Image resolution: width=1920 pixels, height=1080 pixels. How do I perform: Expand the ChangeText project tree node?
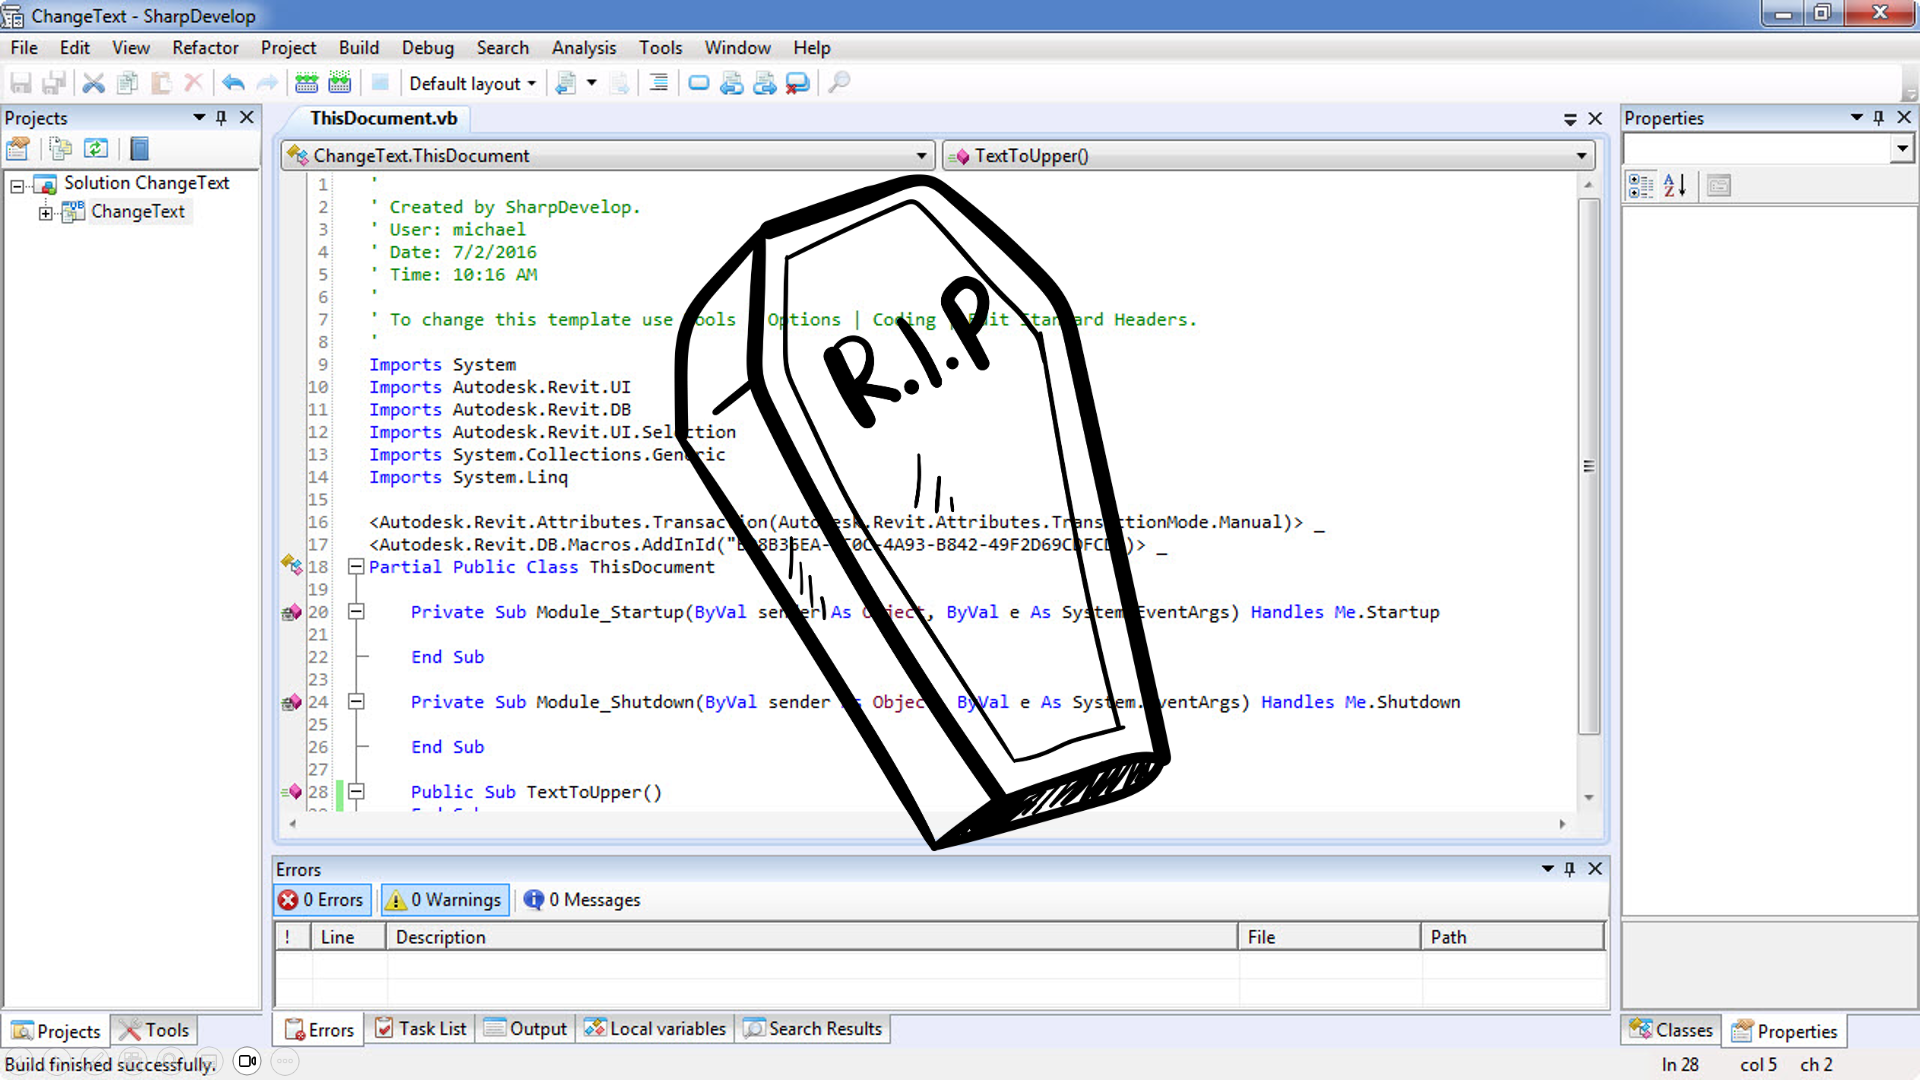(x=45, y=212)
